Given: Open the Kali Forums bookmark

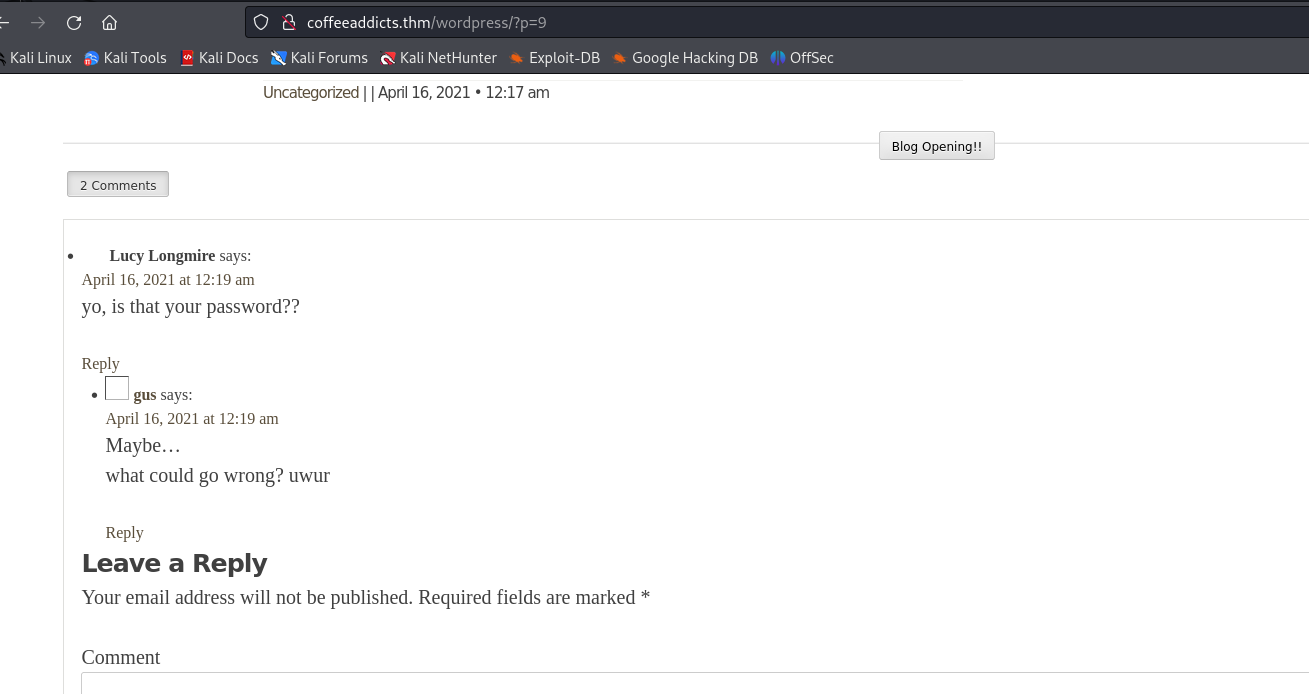Looking at the screenshot, I should coord(319,58).
